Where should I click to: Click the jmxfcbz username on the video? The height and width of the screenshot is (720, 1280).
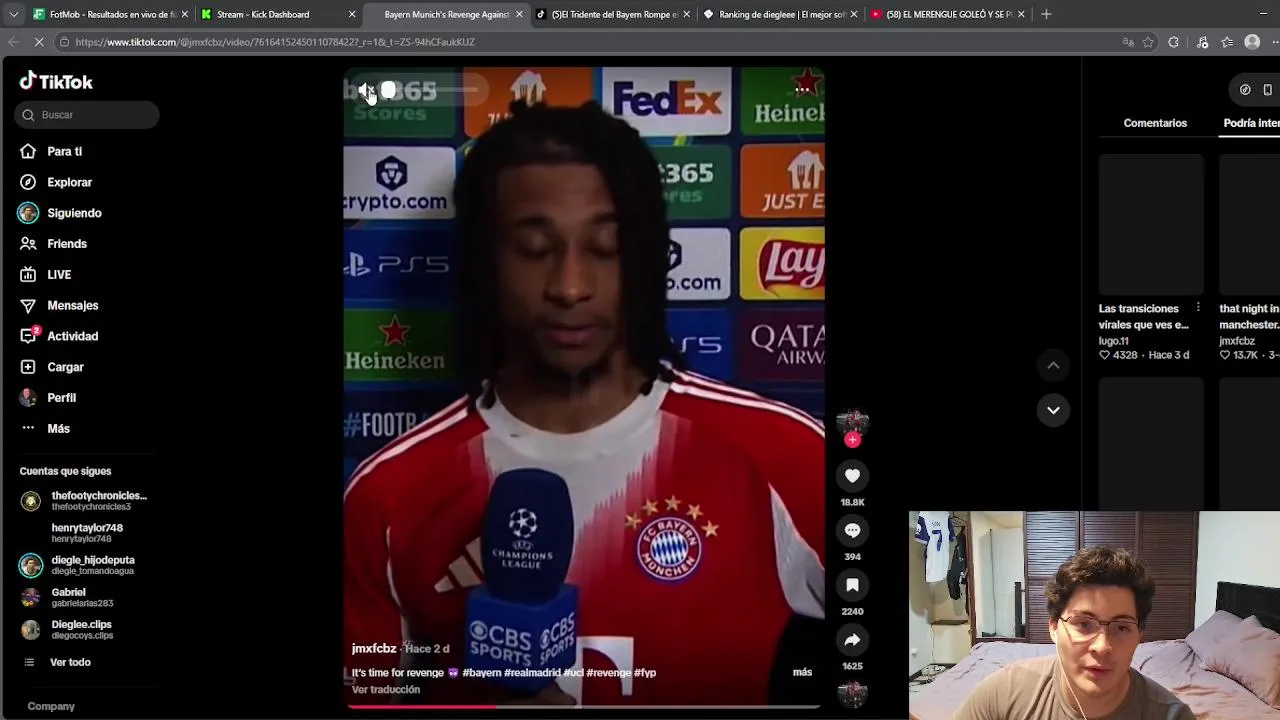pyautogui.click(x=374, y=648)
